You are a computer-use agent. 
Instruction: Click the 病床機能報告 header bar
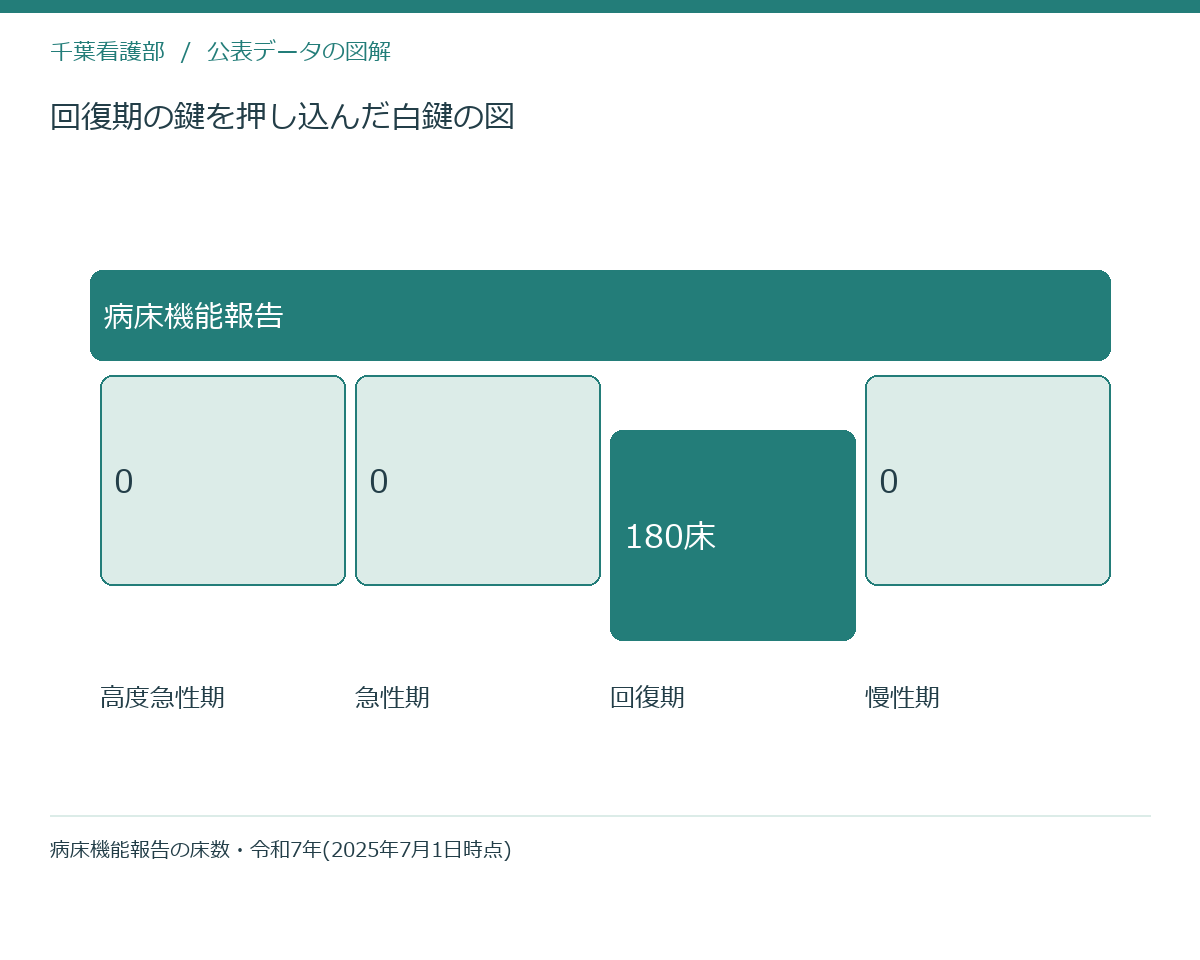[600, 315]
